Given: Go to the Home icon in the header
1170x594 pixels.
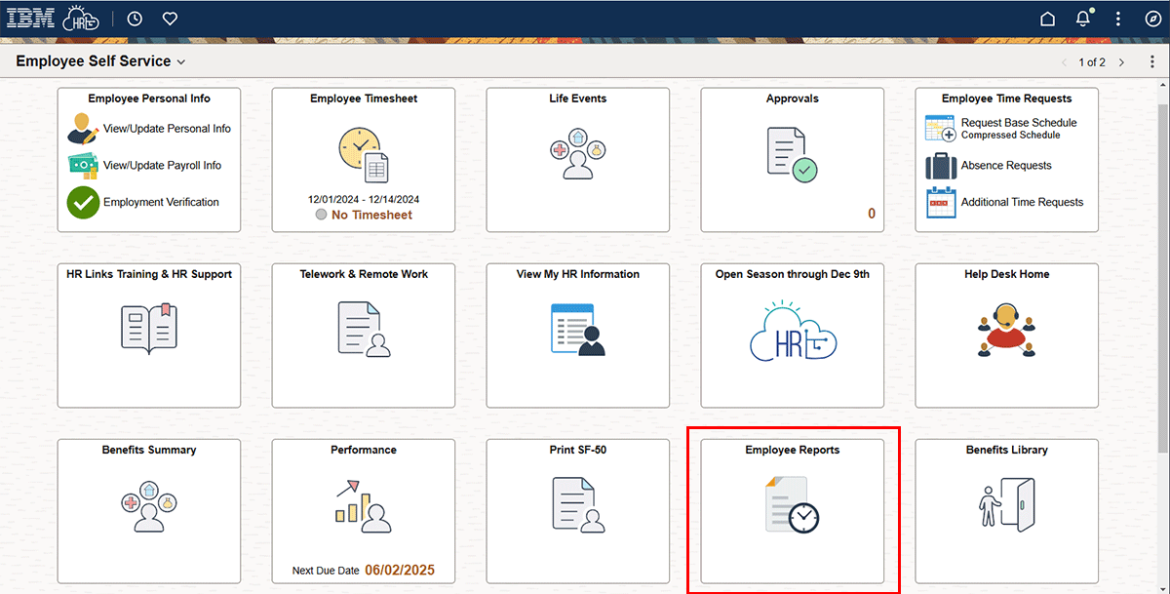Looking at the screenshot, I should 1046,17.
